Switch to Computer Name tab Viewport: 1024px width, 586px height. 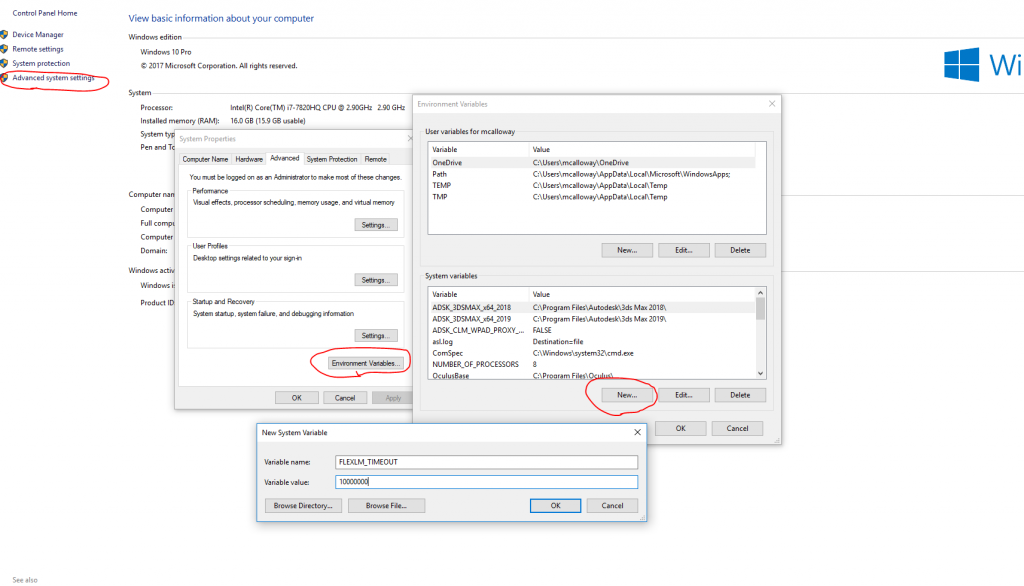[205, 159]
